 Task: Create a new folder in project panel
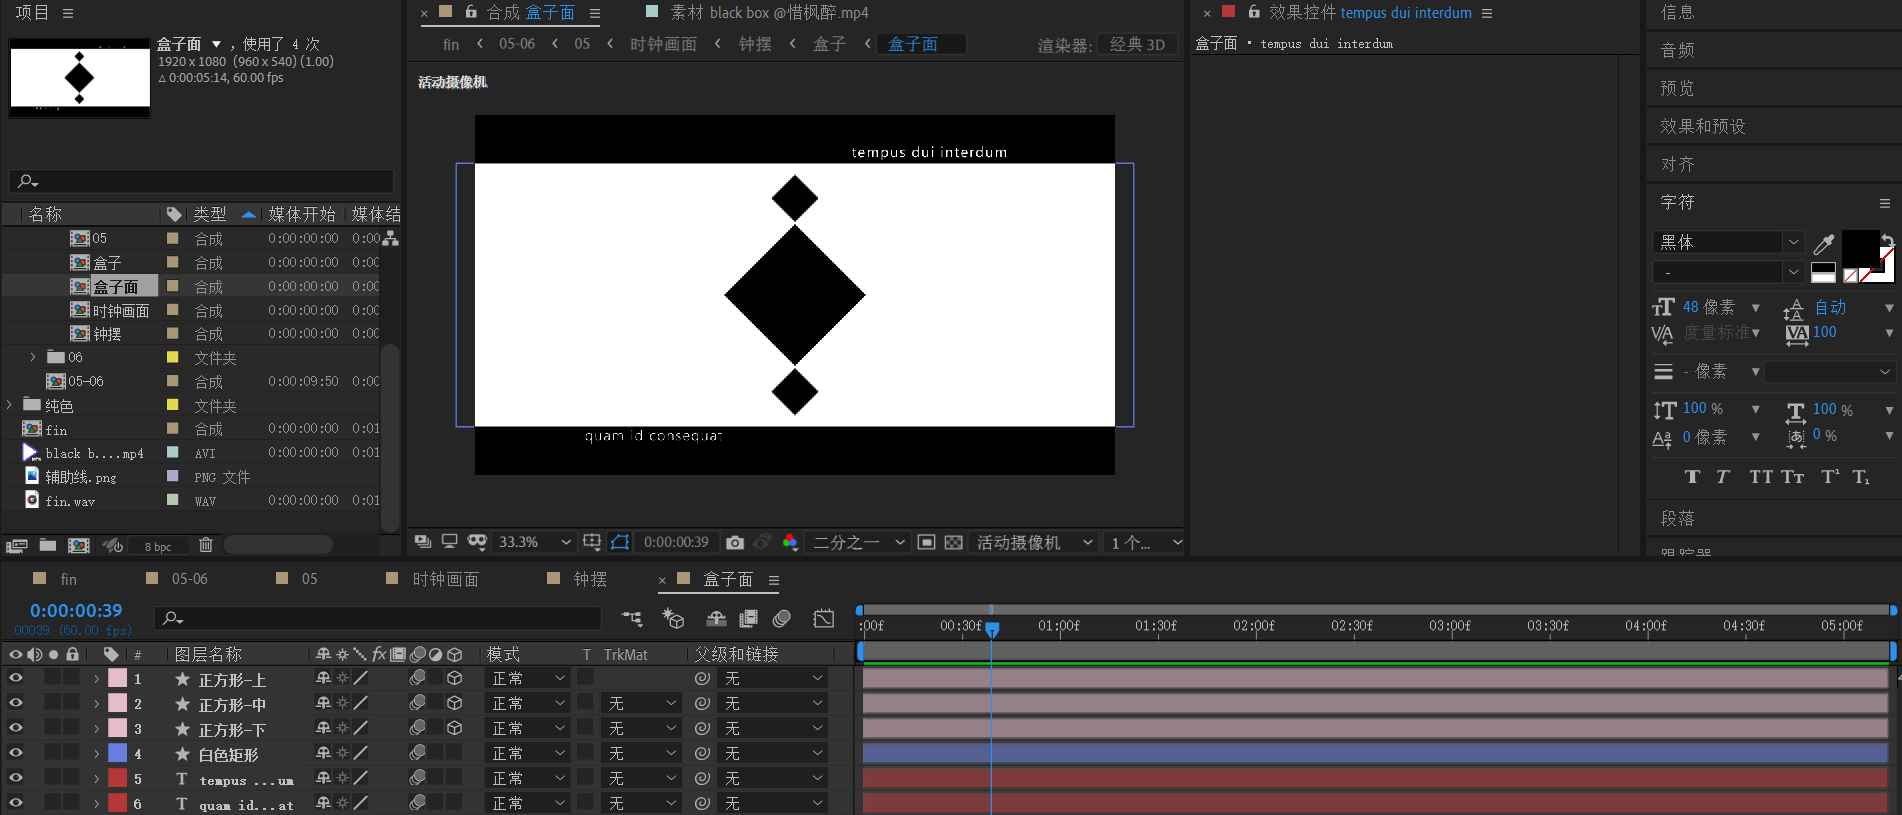[x=47, y=545]
